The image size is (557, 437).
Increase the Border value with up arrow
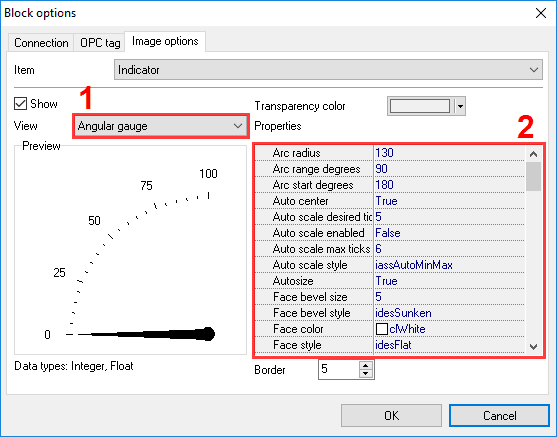pyautogui.click(x=366, y=366)
